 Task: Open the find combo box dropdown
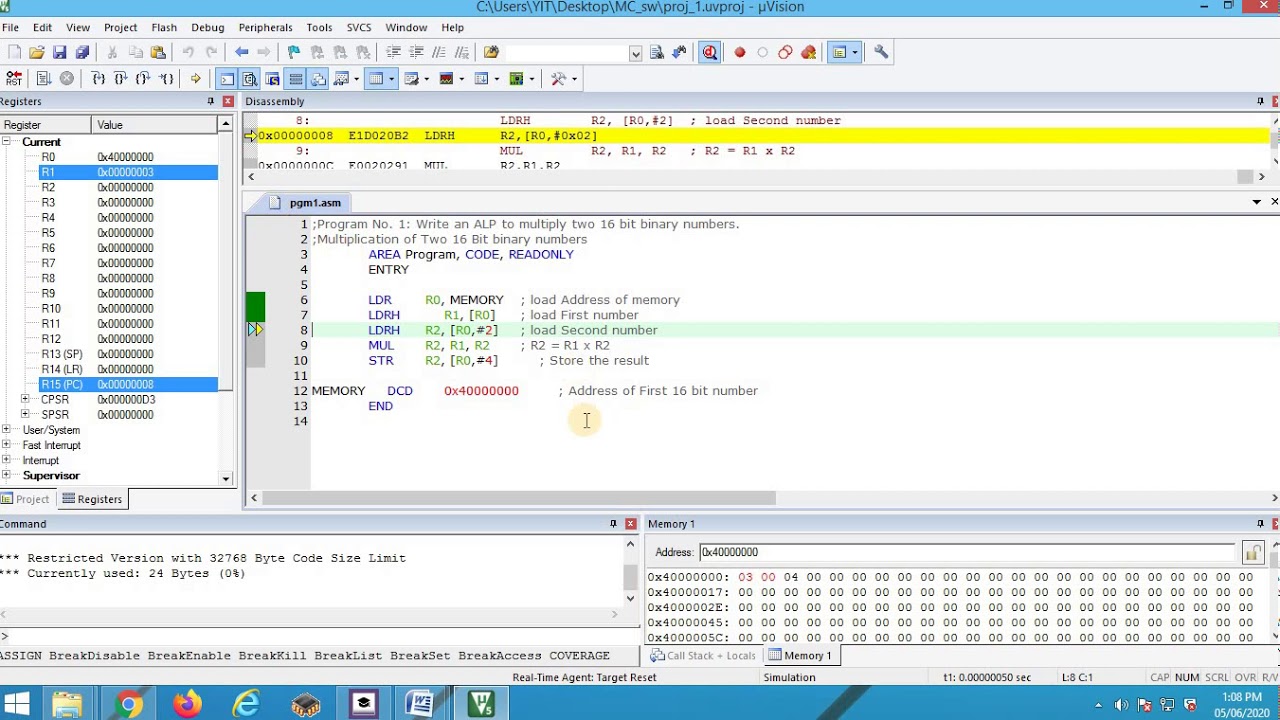(x=635, y=53)
